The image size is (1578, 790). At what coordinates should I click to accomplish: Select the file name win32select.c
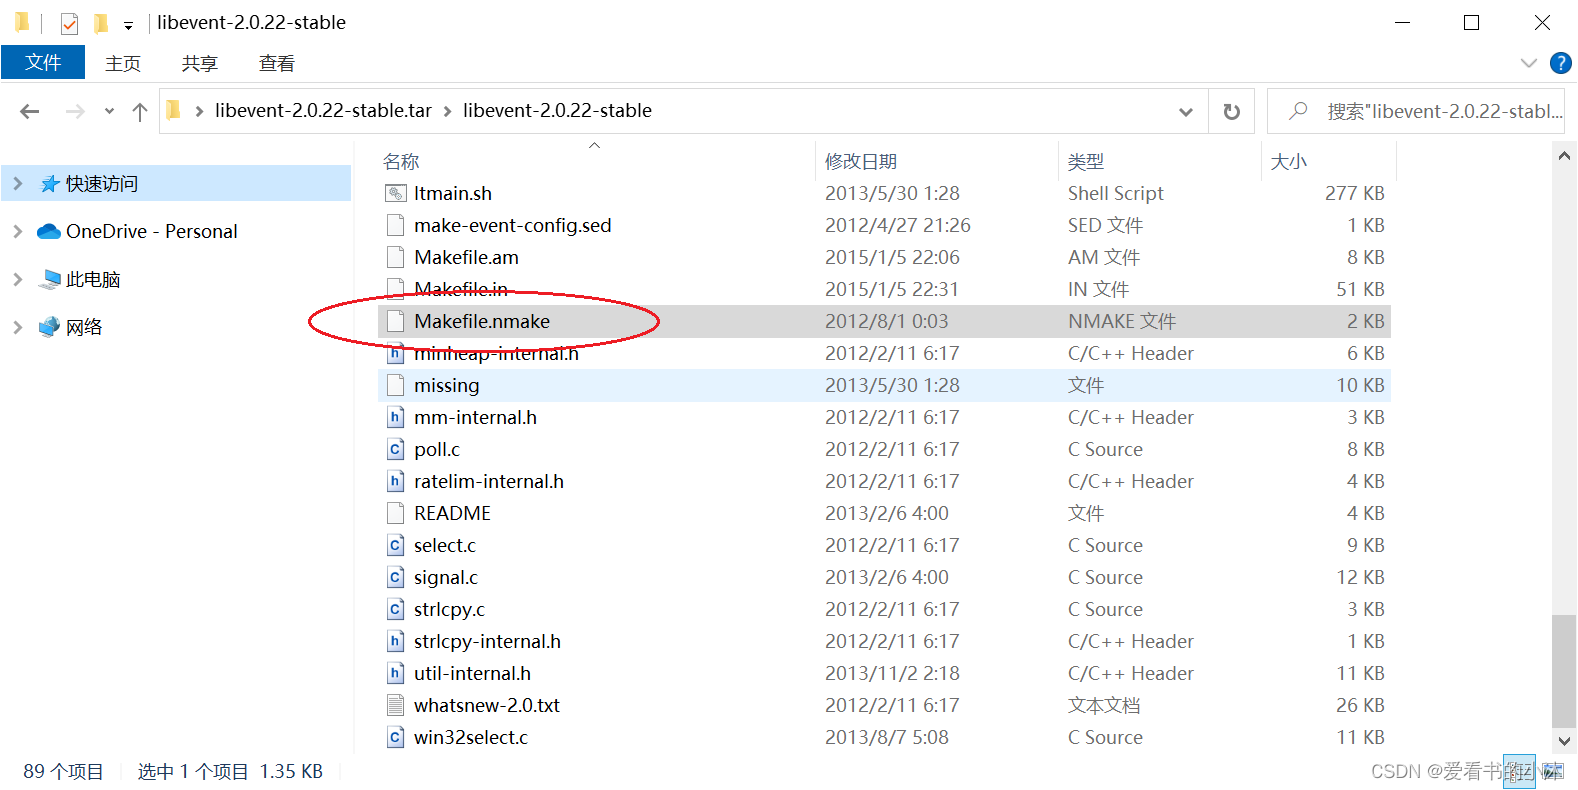click(471, 737)
